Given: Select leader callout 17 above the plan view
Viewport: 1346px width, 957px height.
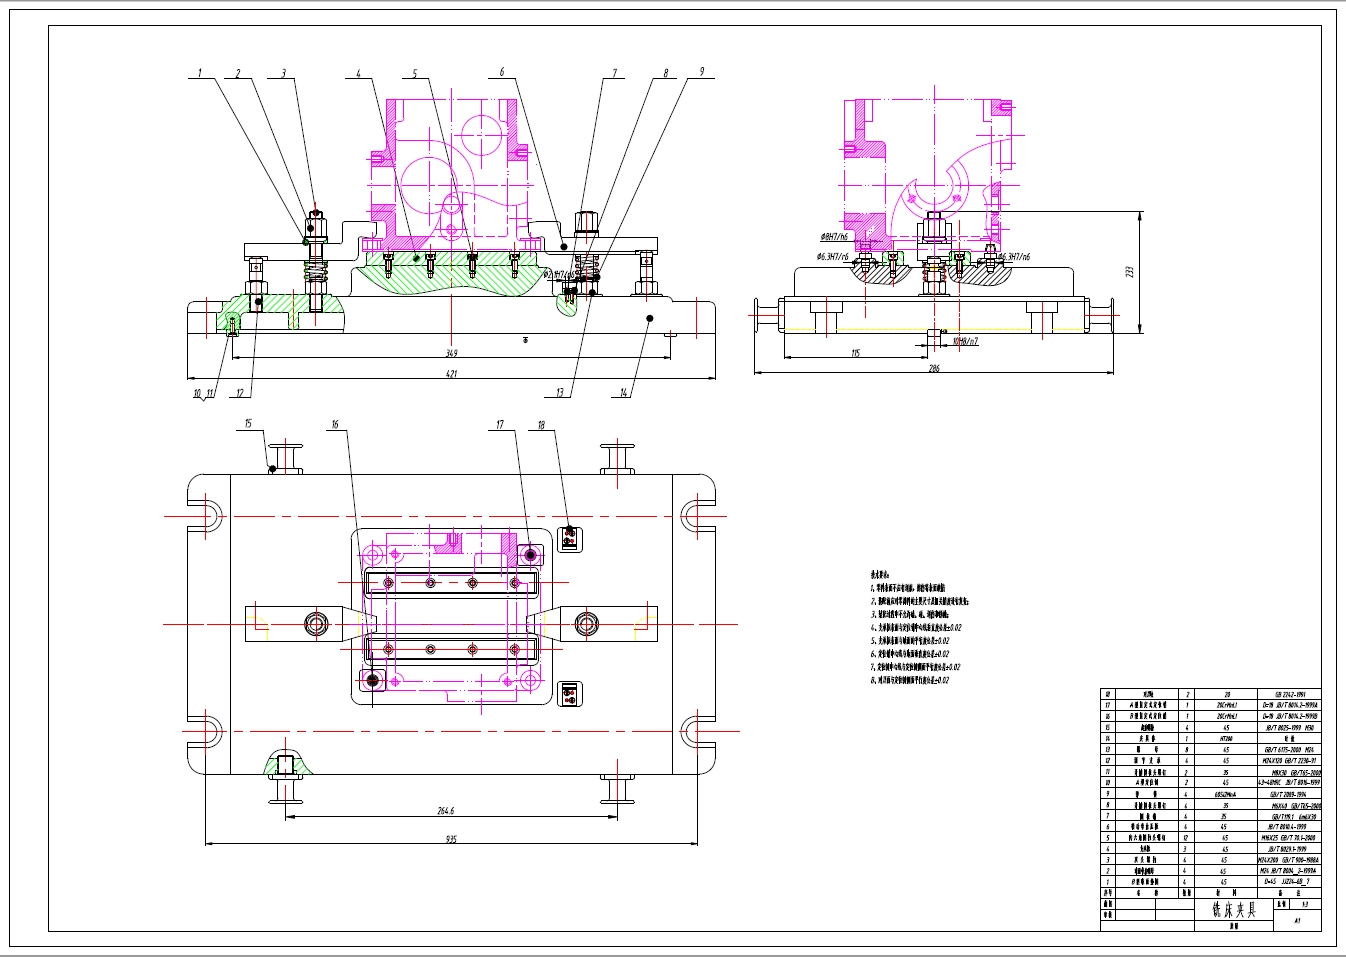Looking at the screenshot, I should 500,425.
